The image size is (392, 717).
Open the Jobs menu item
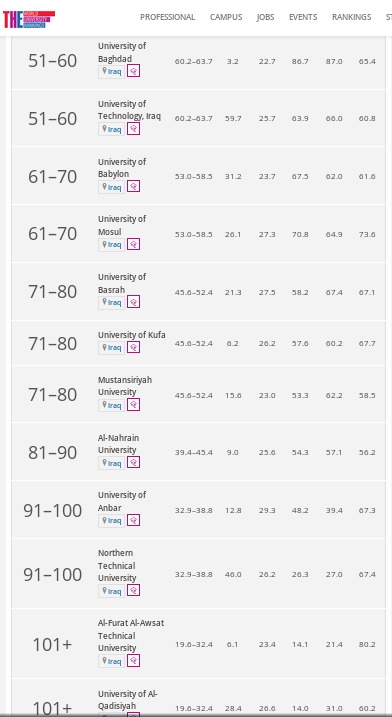265,17
